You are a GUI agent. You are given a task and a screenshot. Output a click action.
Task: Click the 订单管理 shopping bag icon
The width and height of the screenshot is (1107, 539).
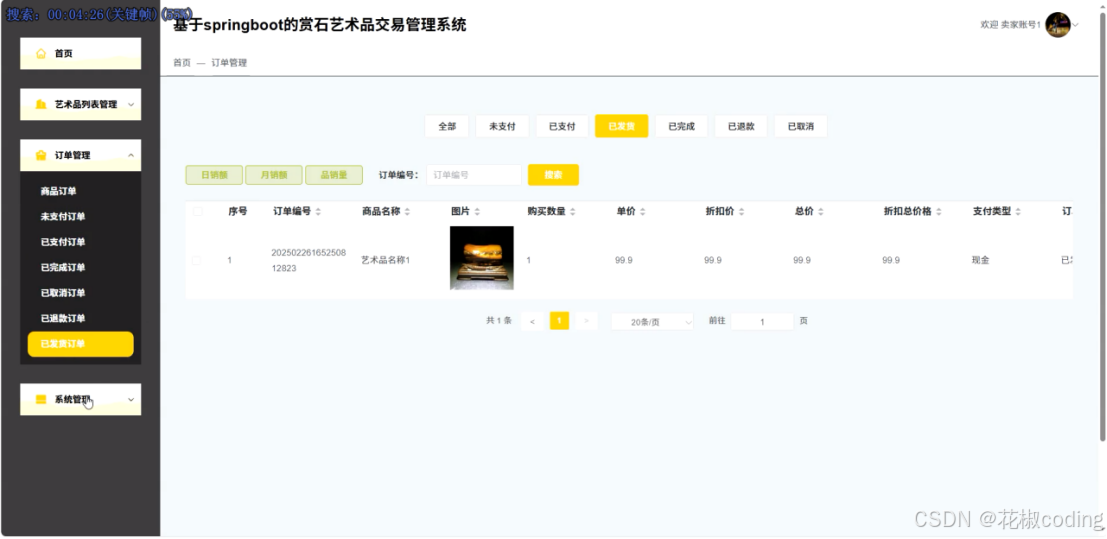pos(41,155)
